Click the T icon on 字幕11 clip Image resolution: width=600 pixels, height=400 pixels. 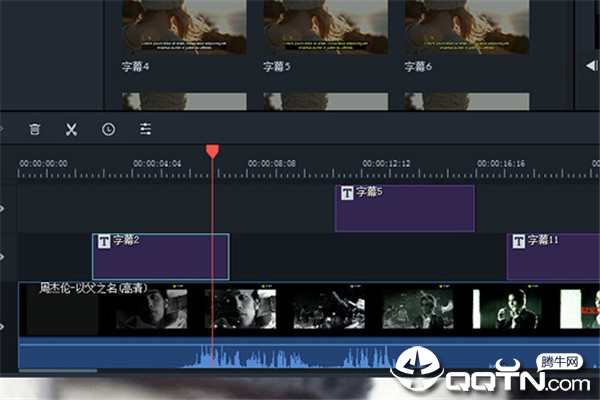[x=518, y=242]
